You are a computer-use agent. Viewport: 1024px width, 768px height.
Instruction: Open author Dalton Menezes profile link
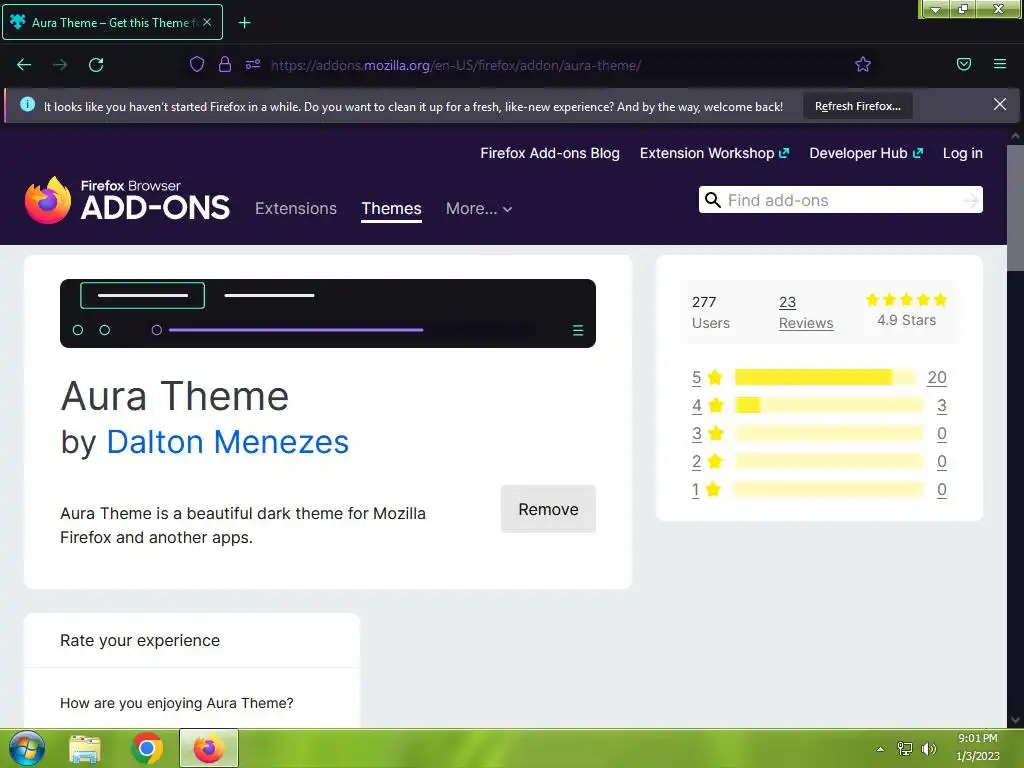pyautogui.click(x=227, y=442)
